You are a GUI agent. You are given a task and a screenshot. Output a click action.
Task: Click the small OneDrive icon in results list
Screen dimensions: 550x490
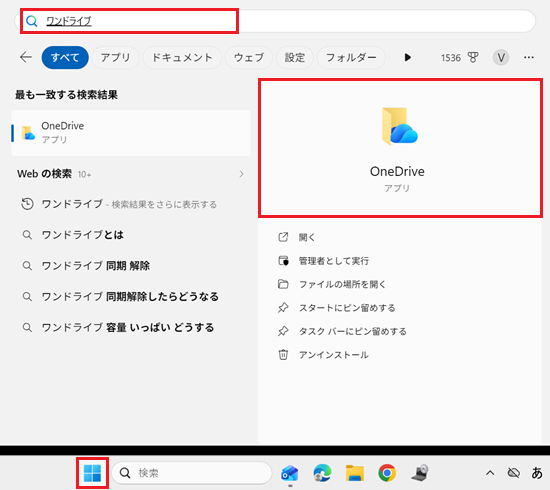pyautogui.click(x=28, y=133)
